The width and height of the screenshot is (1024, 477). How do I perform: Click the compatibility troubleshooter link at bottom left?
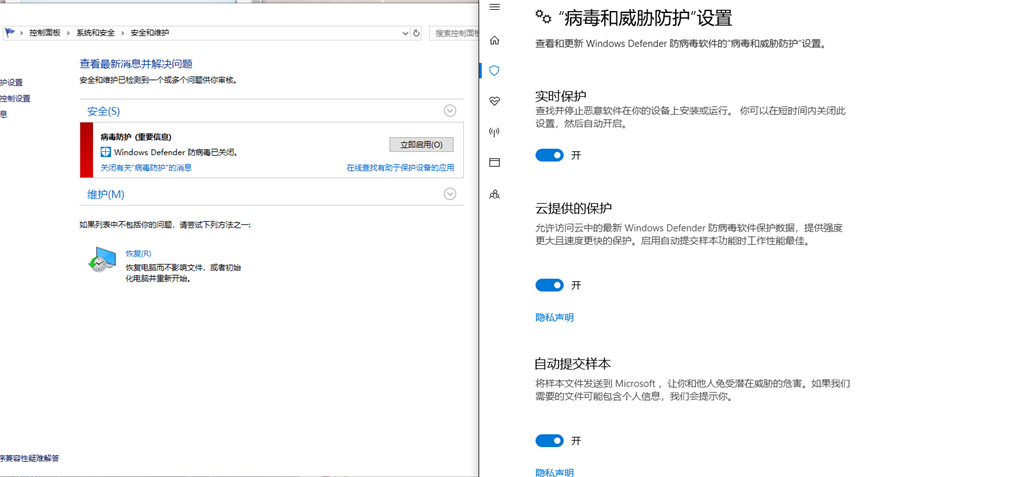[29, 459]
